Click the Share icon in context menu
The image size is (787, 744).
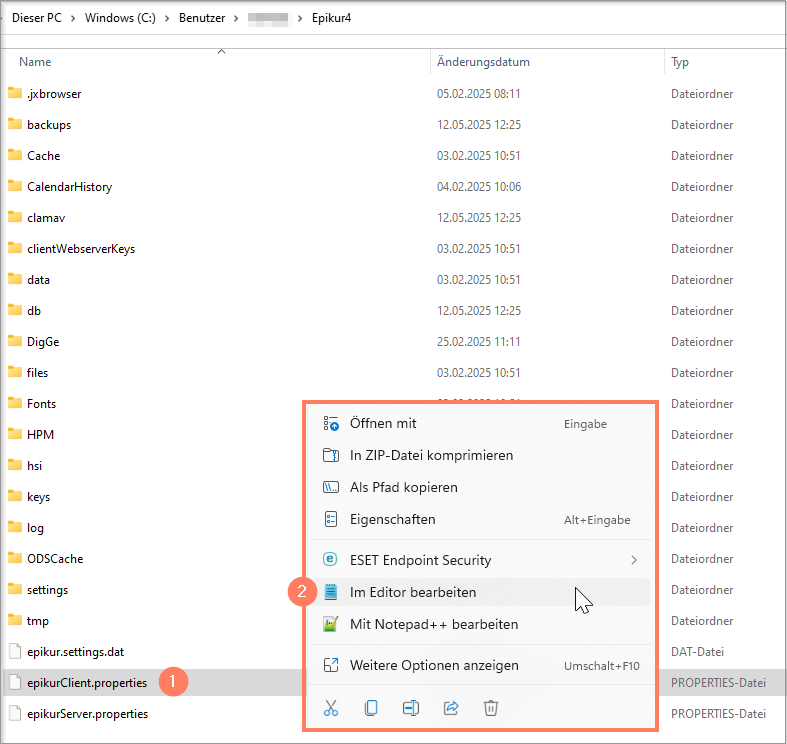pos(451,708)
